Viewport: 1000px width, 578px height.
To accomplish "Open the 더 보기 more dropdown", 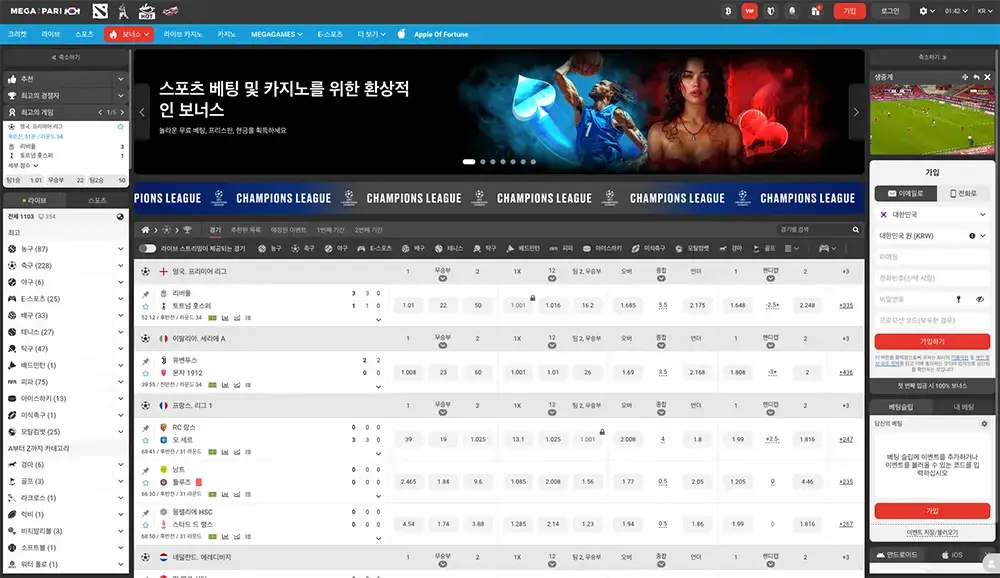I will pyautogui.click(x=371, y=34).
